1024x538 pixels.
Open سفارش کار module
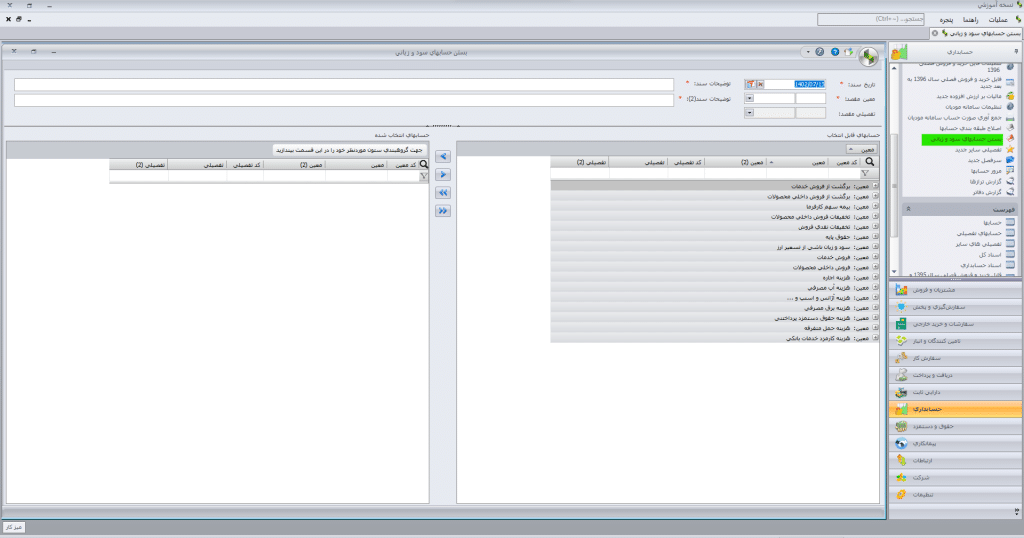coord(955,358)
